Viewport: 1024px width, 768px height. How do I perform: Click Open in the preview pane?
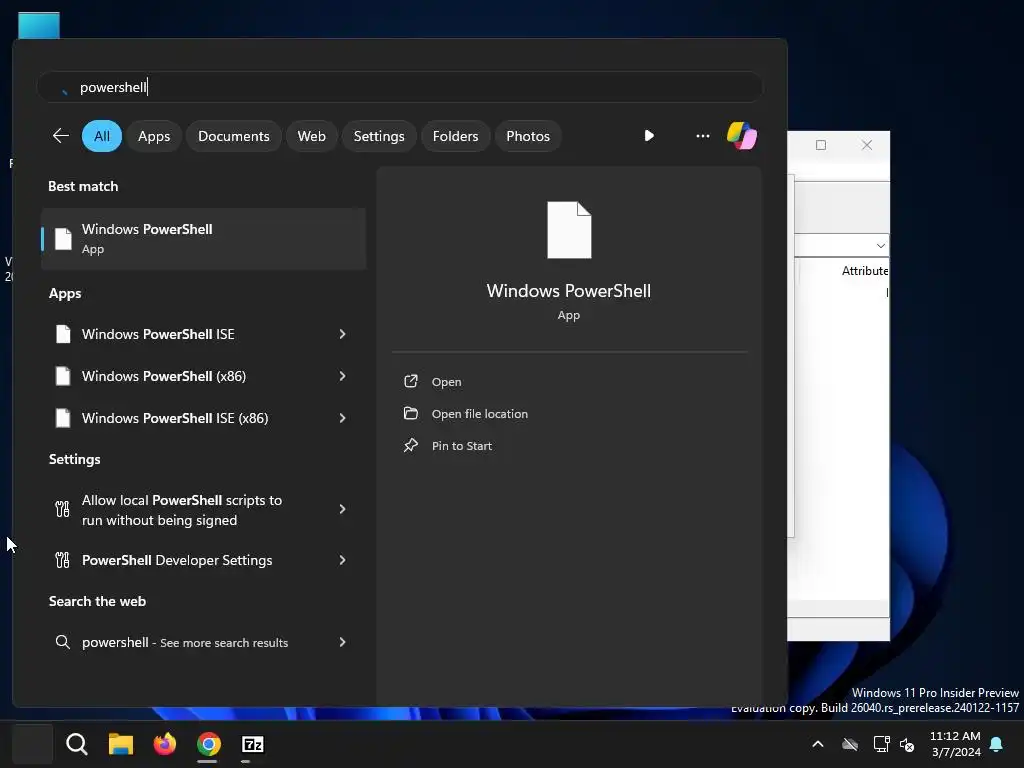pyautogui.click(x=447, y=382)
